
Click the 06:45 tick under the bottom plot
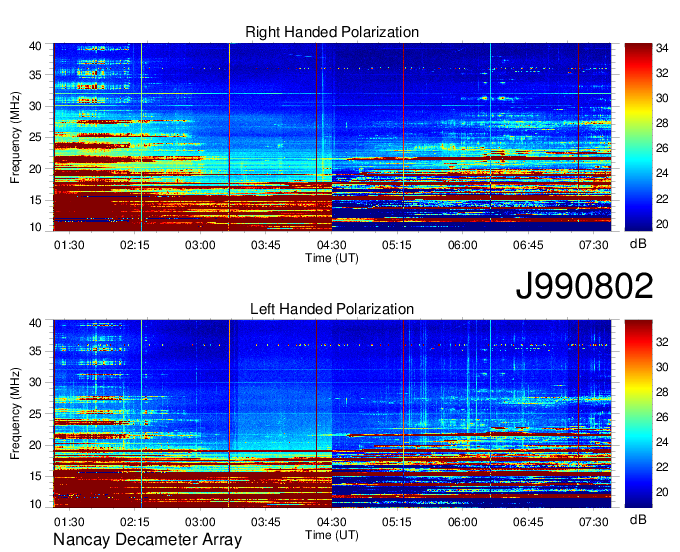528,522
